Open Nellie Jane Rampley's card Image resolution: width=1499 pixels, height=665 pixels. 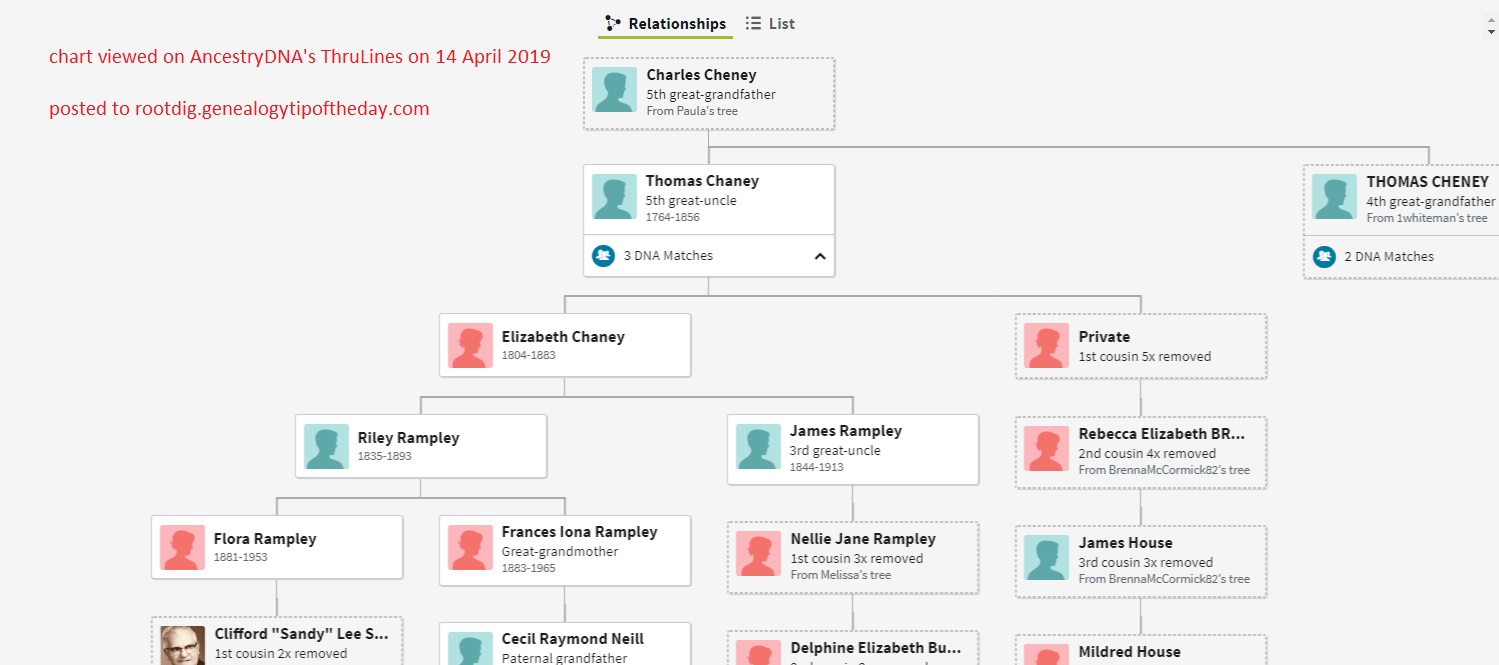(852, 556)
